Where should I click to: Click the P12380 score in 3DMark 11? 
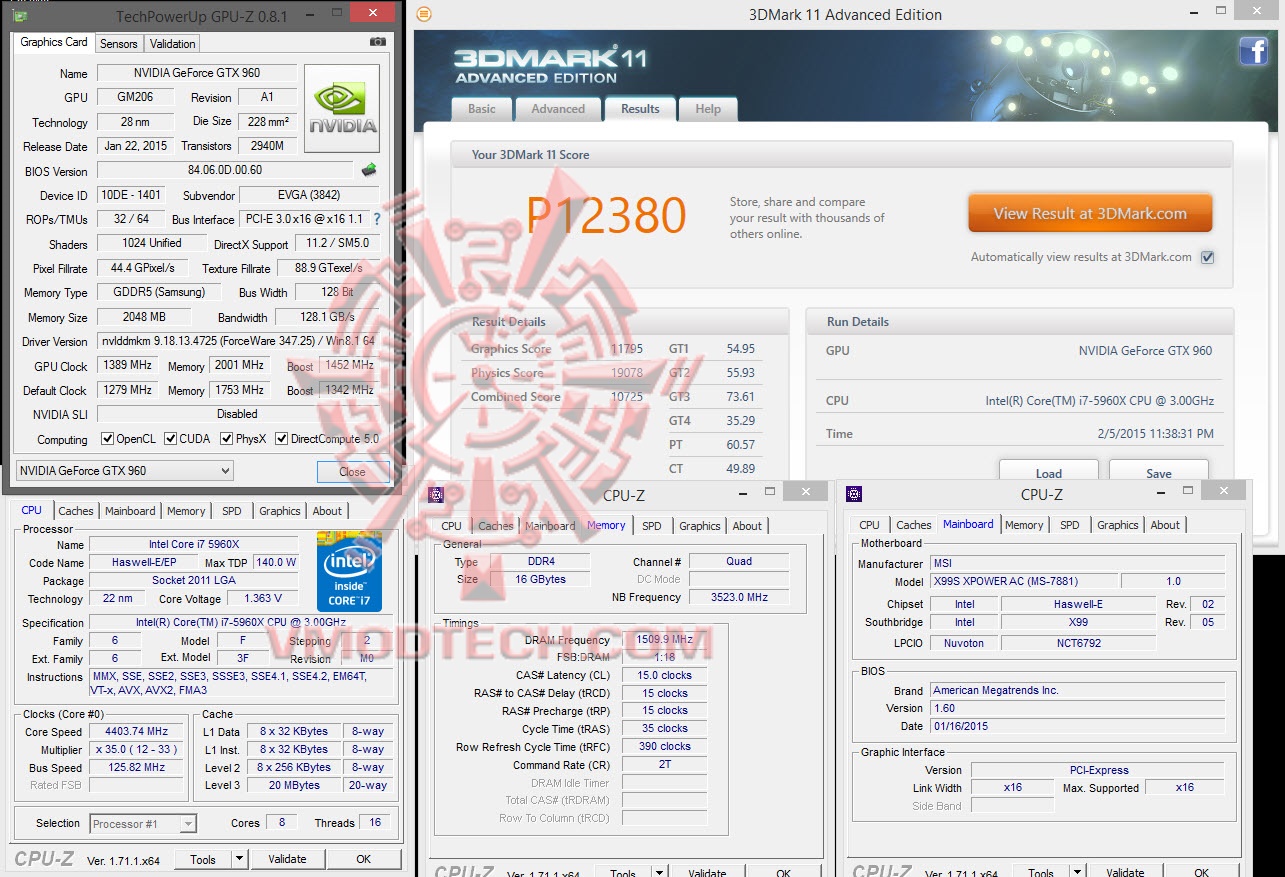click(607, 215)
